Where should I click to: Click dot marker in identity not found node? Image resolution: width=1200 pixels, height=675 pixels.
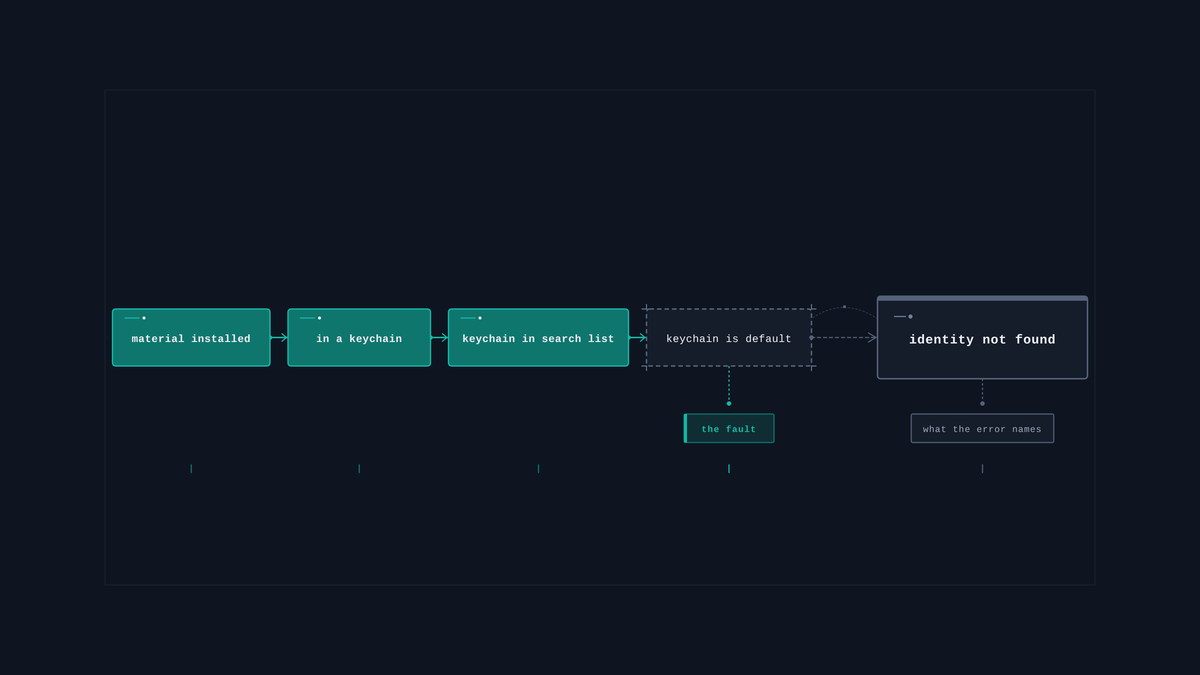click(910, 316)
